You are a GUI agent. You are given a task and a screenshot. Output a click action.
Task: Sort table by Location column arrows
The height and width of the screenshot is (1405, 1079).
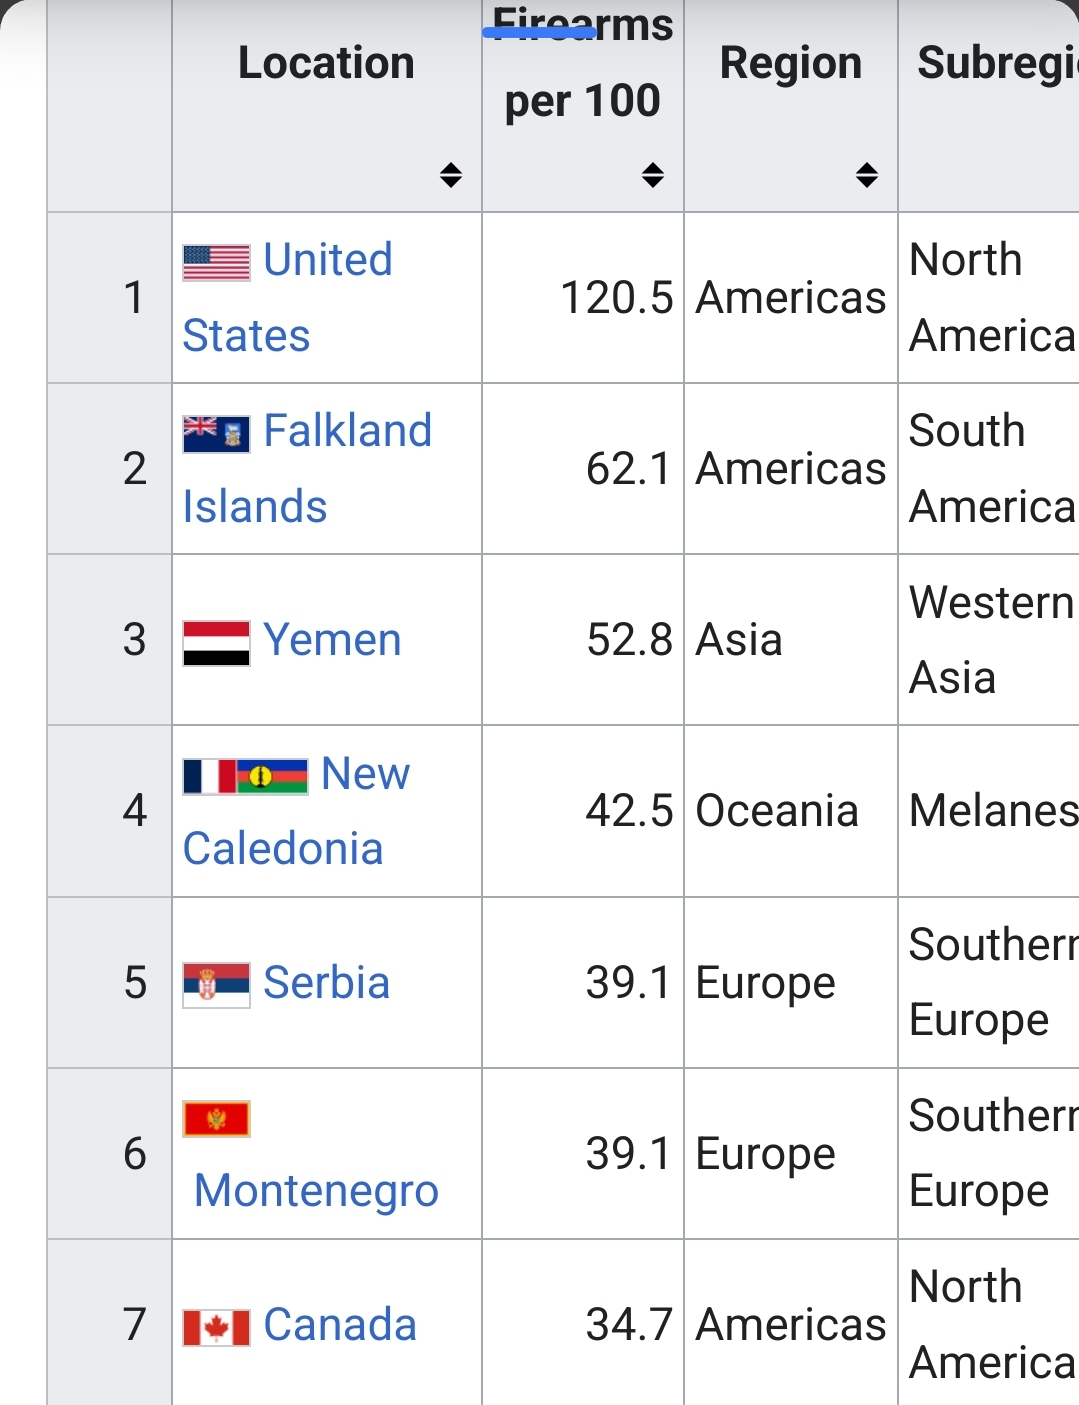click(451, 175)
